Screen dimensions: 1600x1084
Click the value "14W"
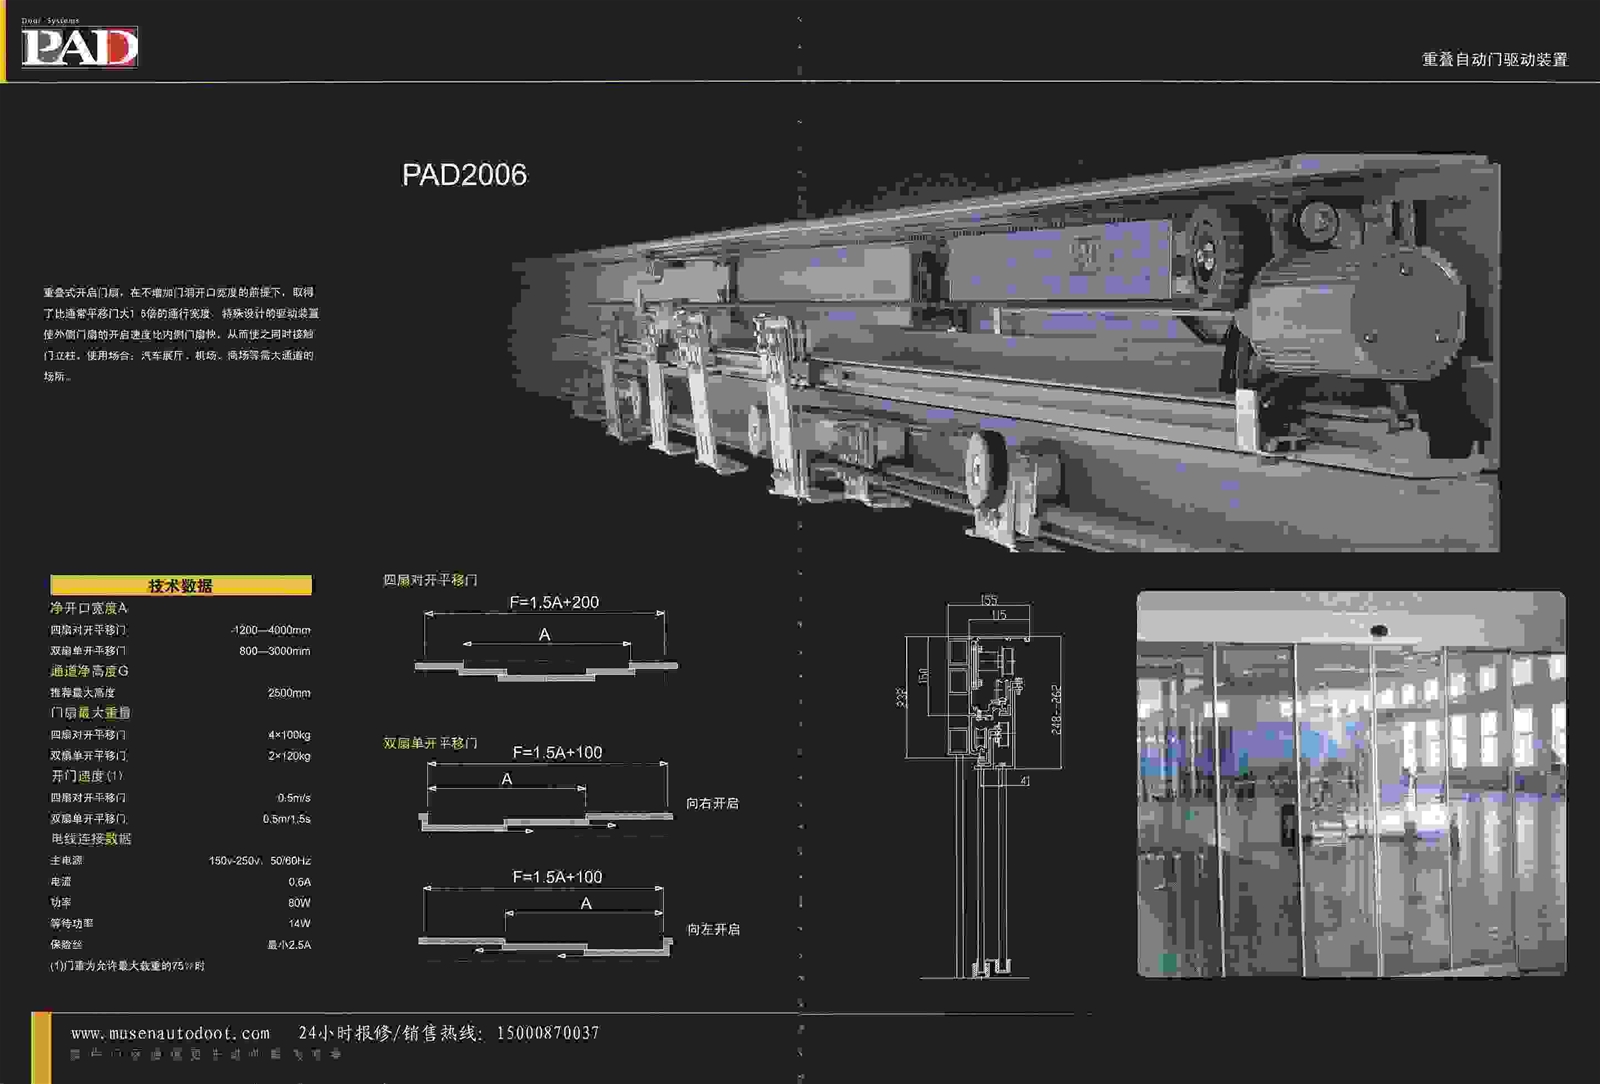coord(300,924)
